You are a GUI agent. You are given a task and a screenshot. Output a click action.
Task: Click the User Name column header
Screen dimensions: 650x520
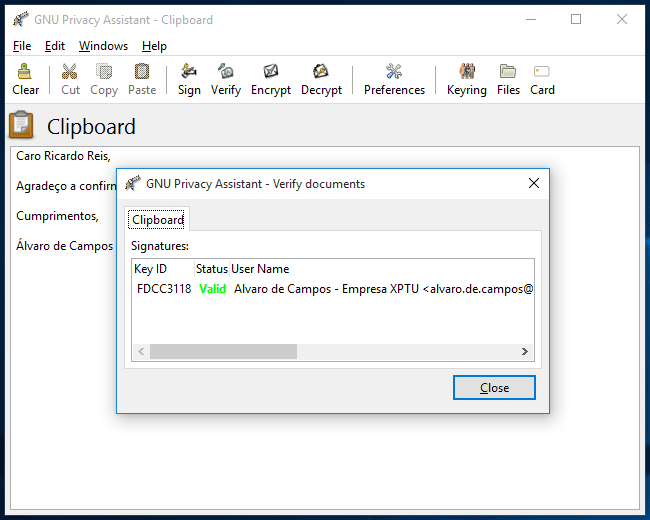coord(260,269)
